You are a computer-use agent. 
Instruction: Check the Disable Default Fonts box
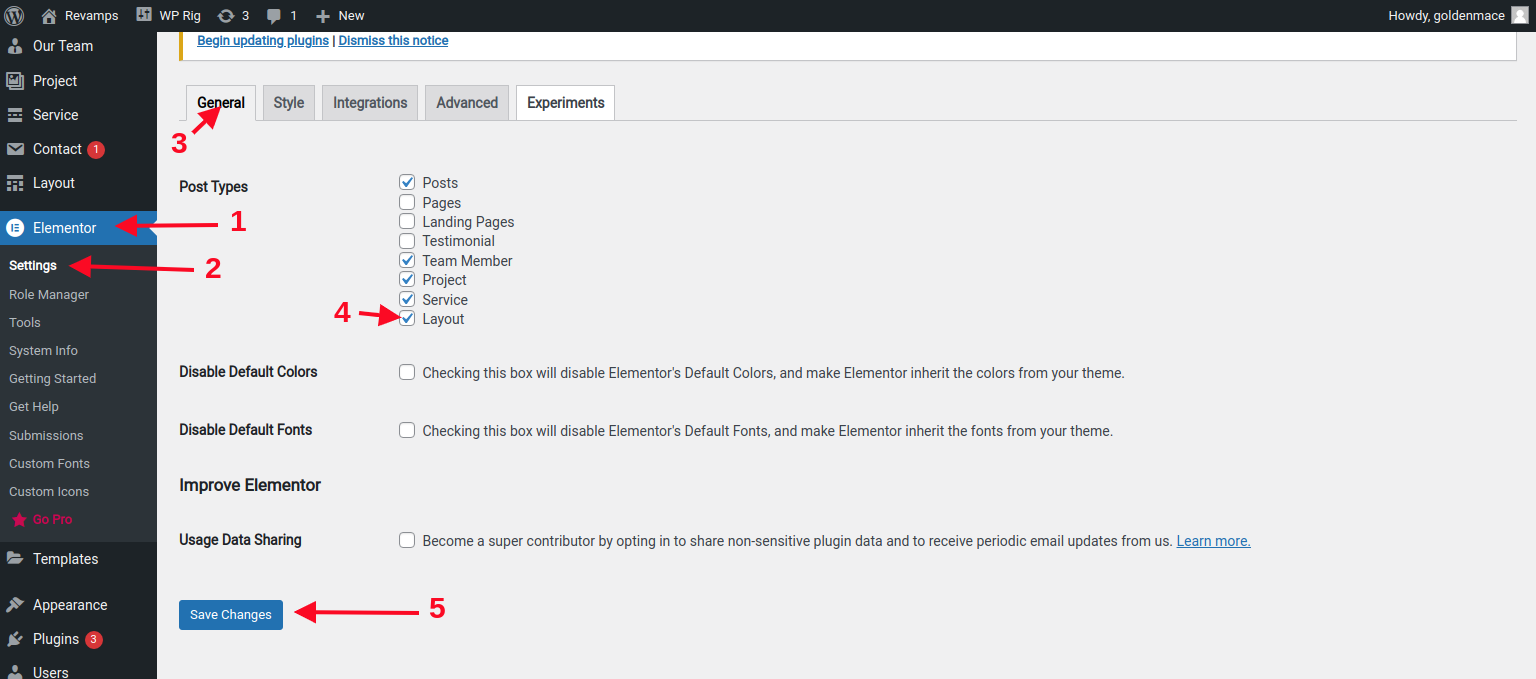[x=407, y=430]
